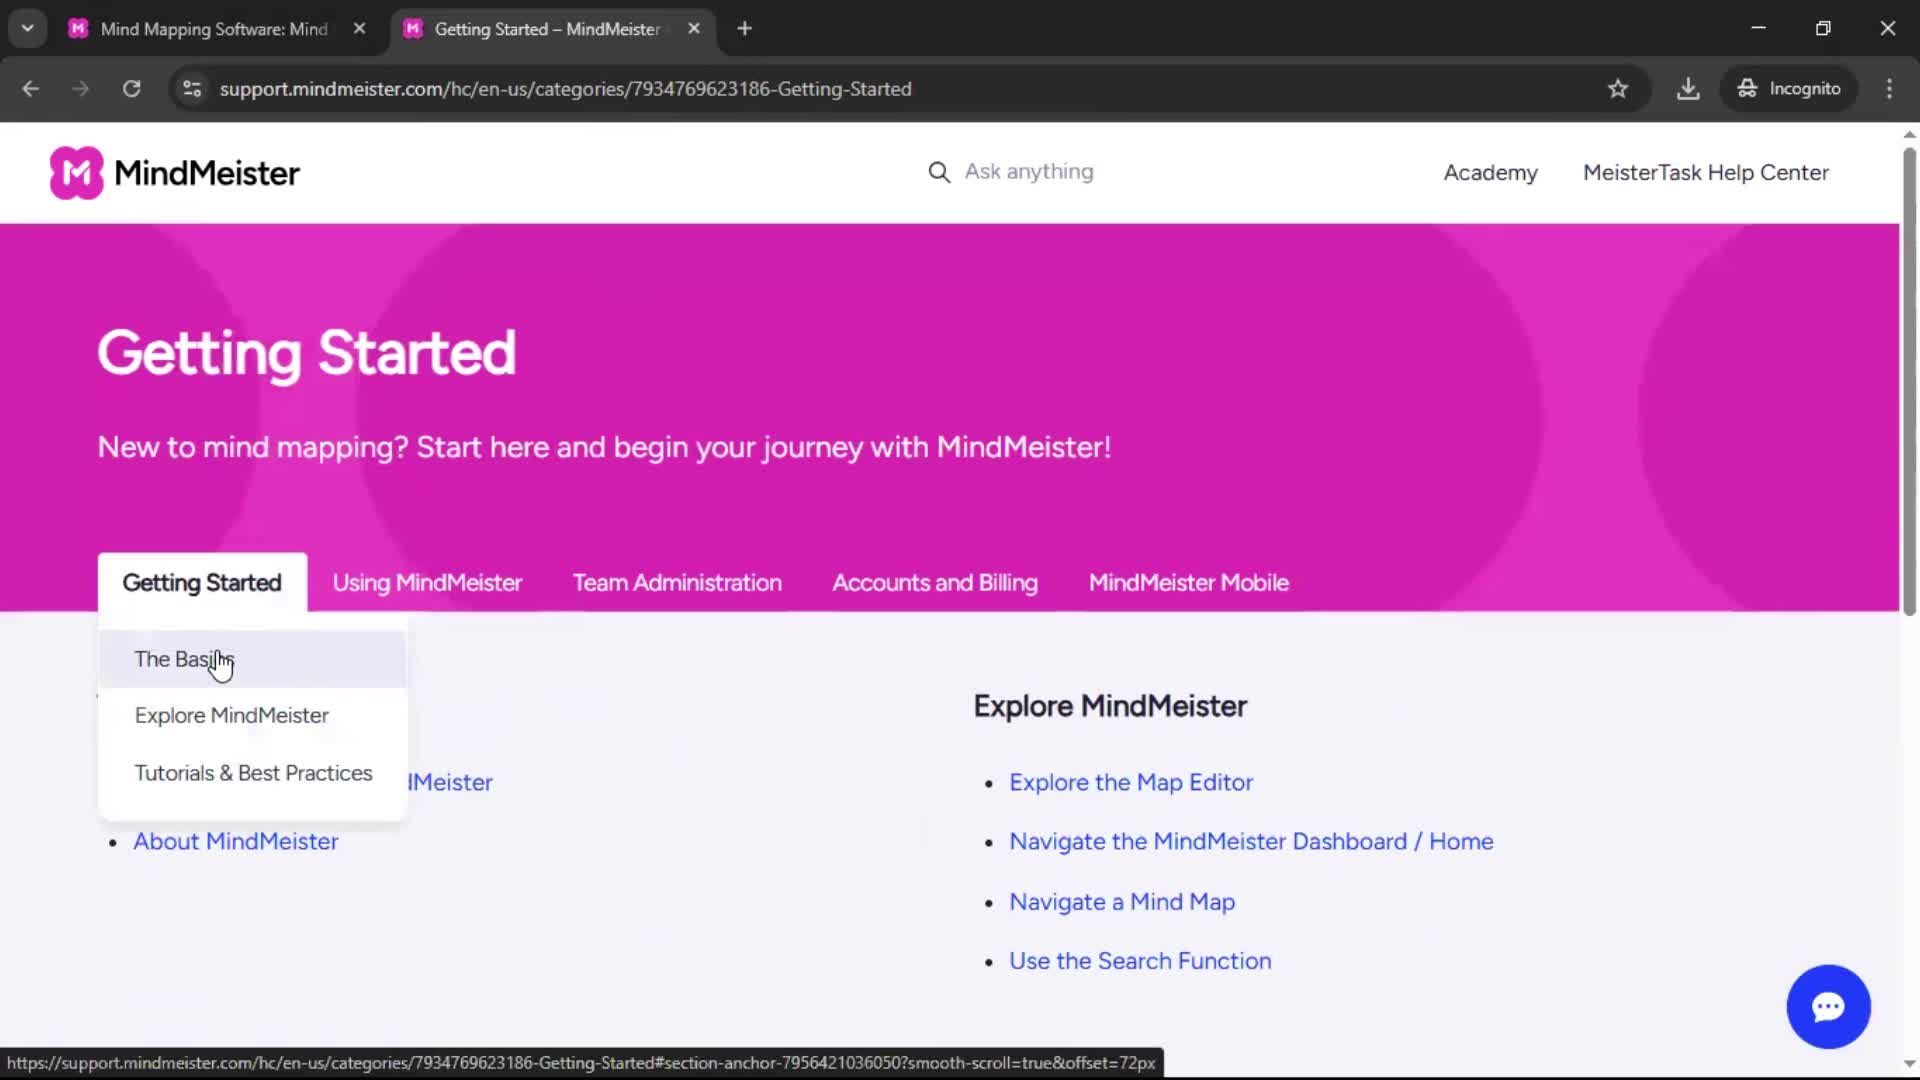Screen dimensions: 1920x1080
Task: Click the Incognito indicator button
Action: pos(1789,89)
